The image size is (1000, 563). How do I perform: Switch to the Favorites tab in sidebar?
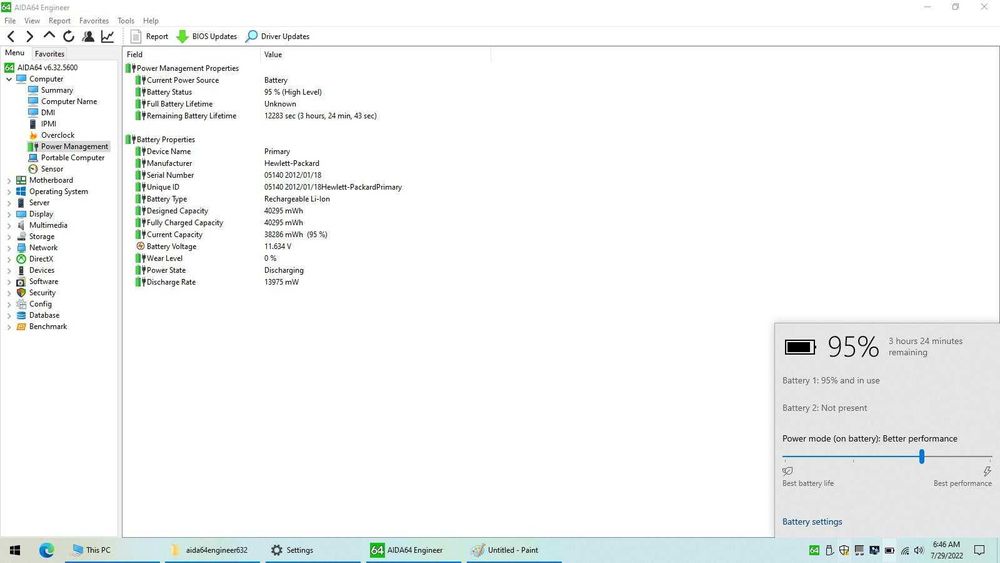[x=49, y=54]
